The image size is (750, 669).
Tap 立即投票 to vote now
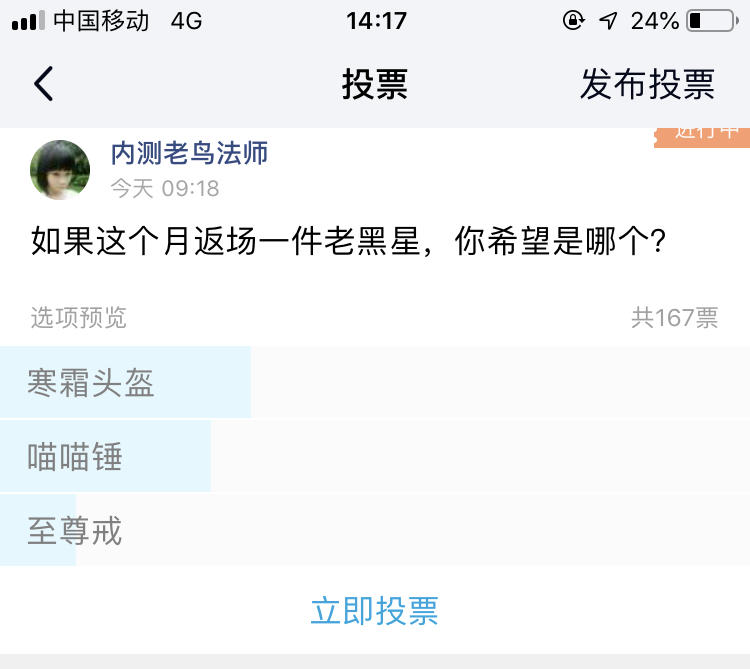coord(375,611)
